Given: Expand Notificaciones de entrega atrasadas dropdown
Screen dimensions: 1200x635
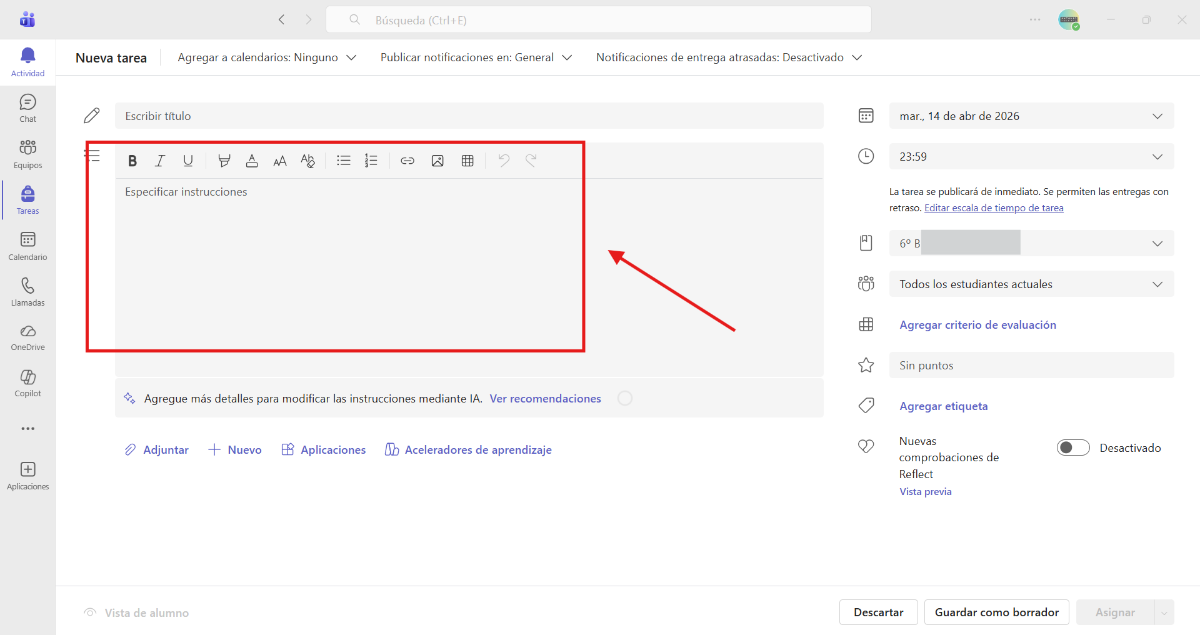Looking at the screenshot, I should click(729, 58).
